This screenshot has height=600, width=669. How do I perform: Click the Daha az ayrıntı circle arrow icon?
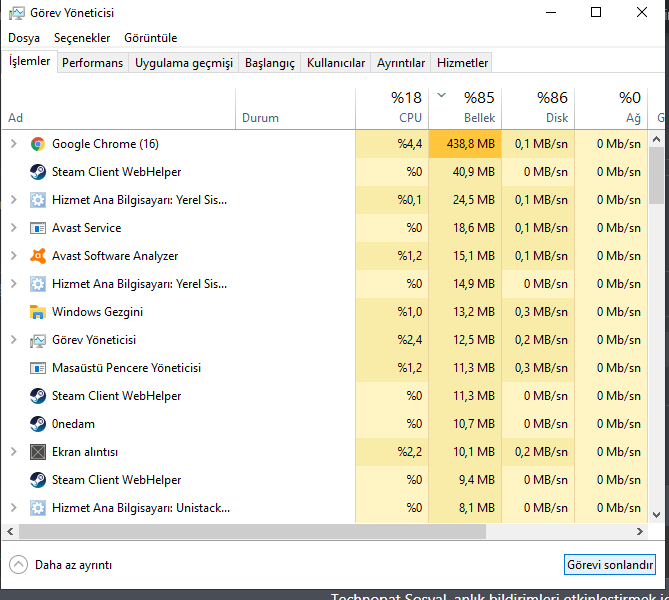coord(18,565)
